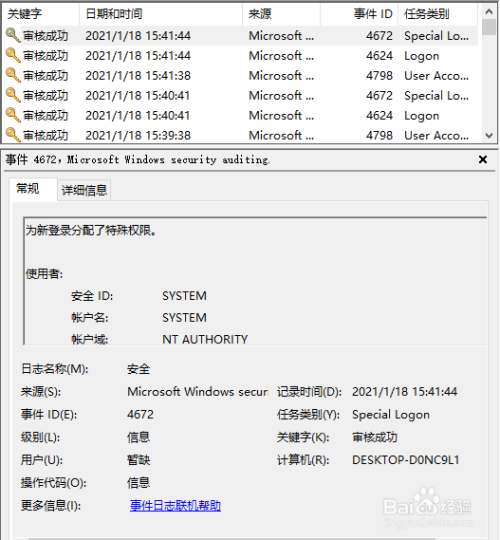Image resolution: width=500 pixels, height=540 pixels.
Task: Click the 审核成功 keyword field value
Action: pyautogui.click(x=375, y=437)
